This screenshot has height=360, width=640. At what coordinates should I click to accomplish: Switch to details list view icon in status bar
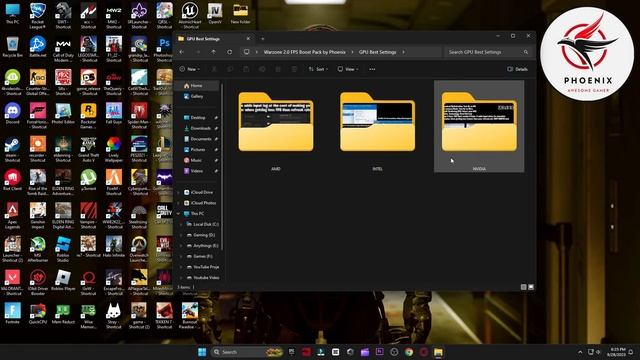524,287
